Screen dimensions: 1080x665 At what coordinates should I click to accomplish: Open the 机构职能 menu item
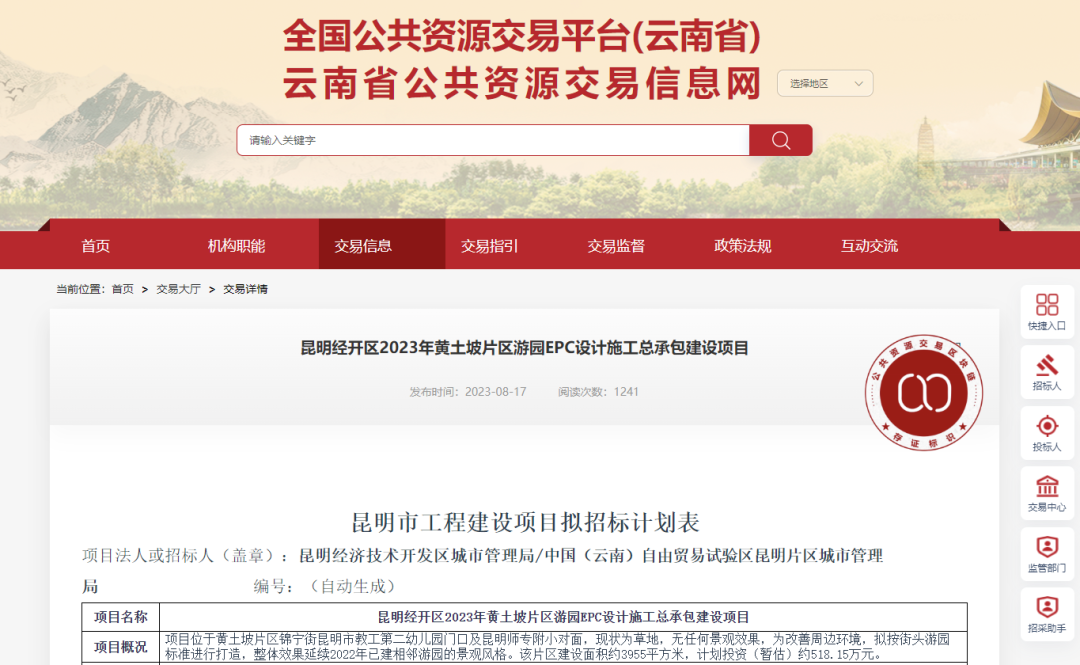click(x=236, y=246)
